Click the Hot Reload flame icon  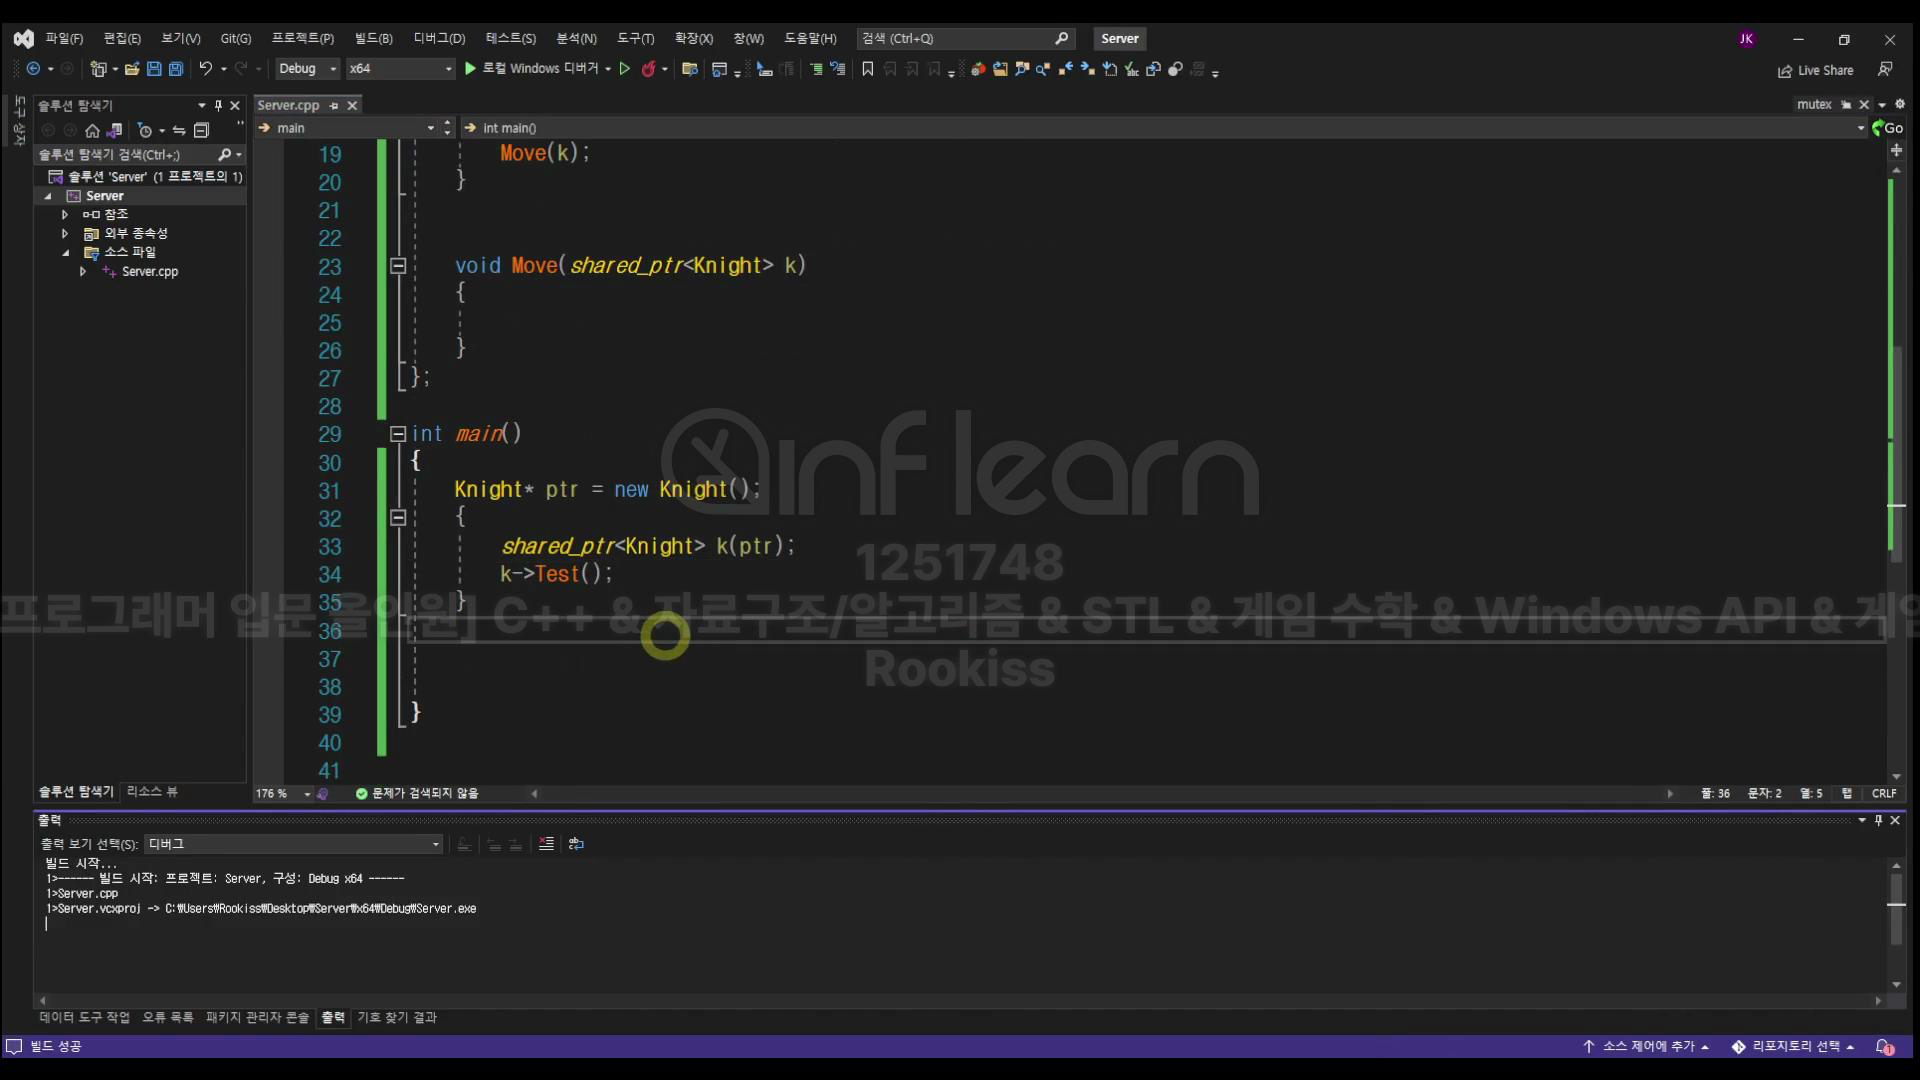point(648,69)
